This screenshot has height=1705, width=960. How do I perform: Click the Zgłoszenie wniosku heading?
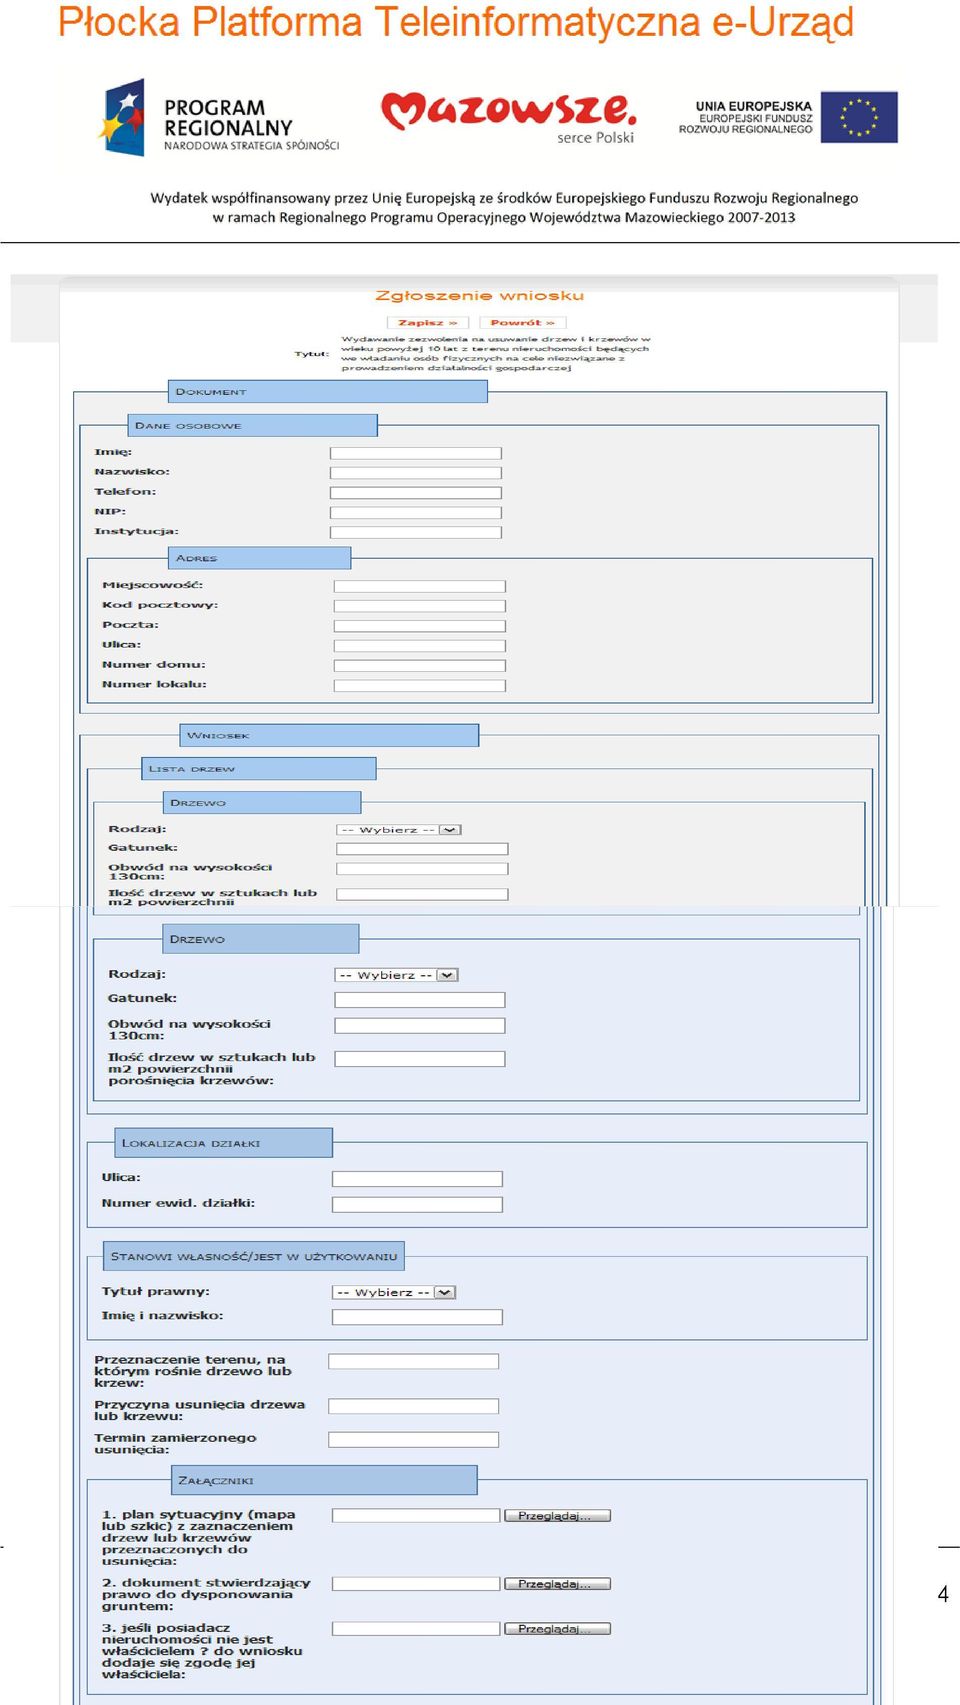(x=480, y=296)
